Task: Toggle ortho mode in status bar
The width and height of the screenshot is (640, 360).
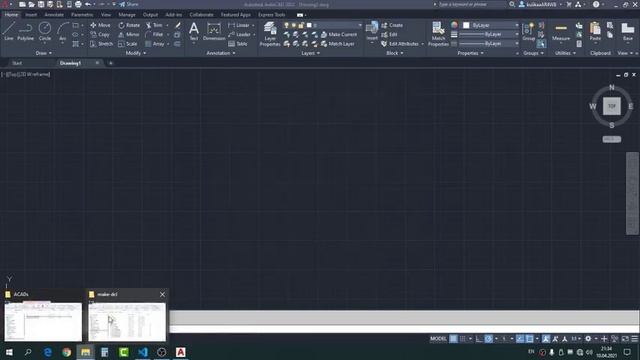Action: 479,339
